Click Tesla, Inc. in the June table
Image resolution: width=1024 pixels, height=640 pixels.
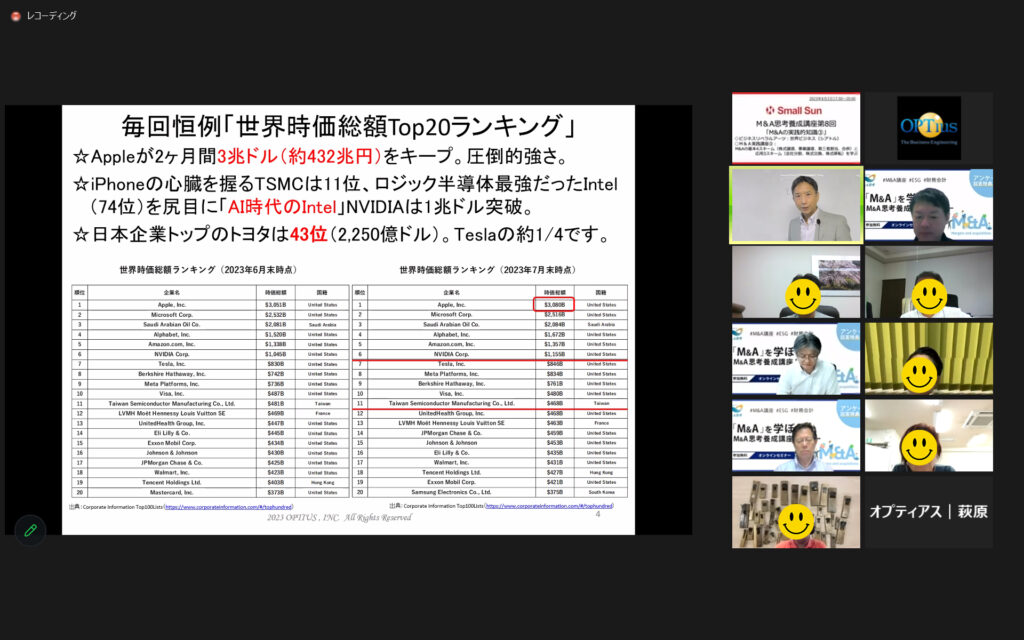[x=172, y=364]
